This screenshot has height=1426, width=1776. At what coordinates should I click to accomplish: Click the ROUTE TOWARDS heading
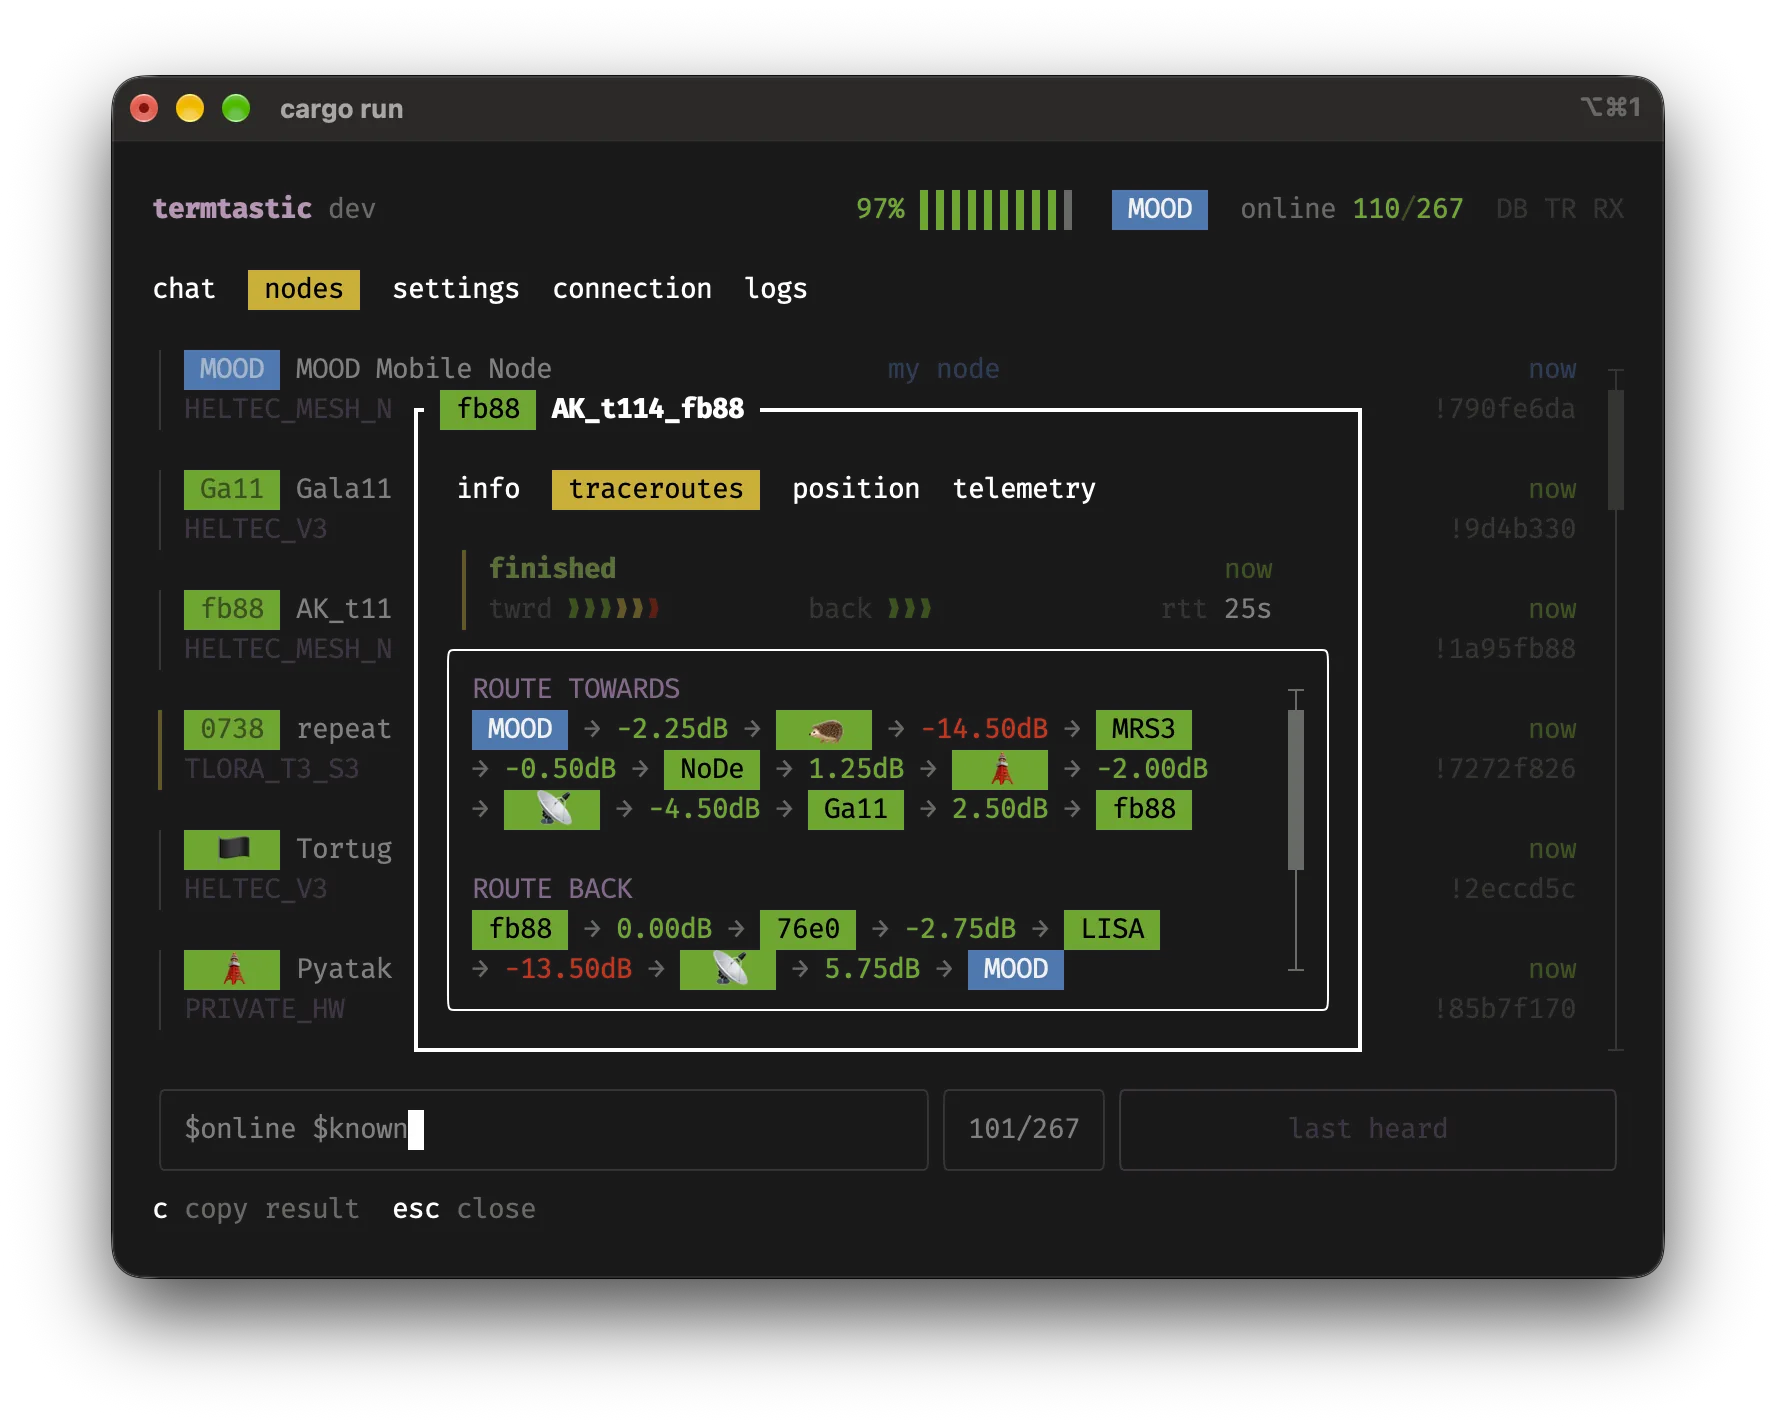click(x=576, y=689)
